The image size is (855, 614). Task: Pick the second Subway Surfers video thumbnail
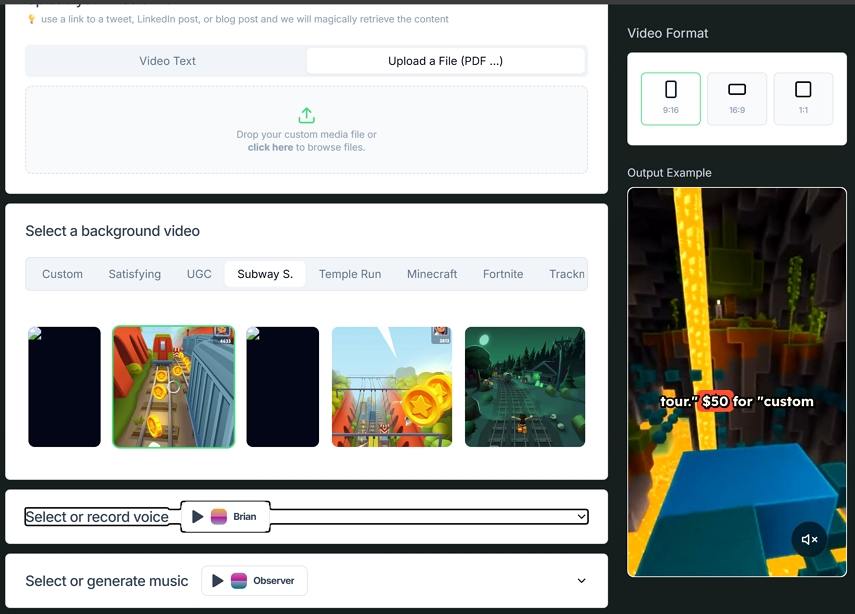point(173,386)
